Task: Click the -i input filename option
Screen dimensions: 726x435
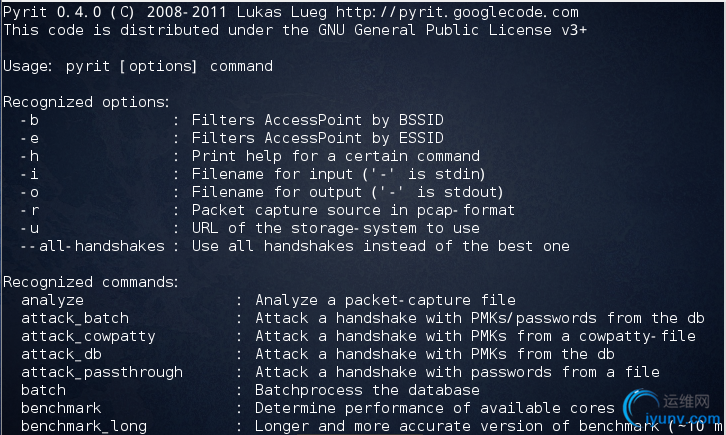Action: click(30, 174)
